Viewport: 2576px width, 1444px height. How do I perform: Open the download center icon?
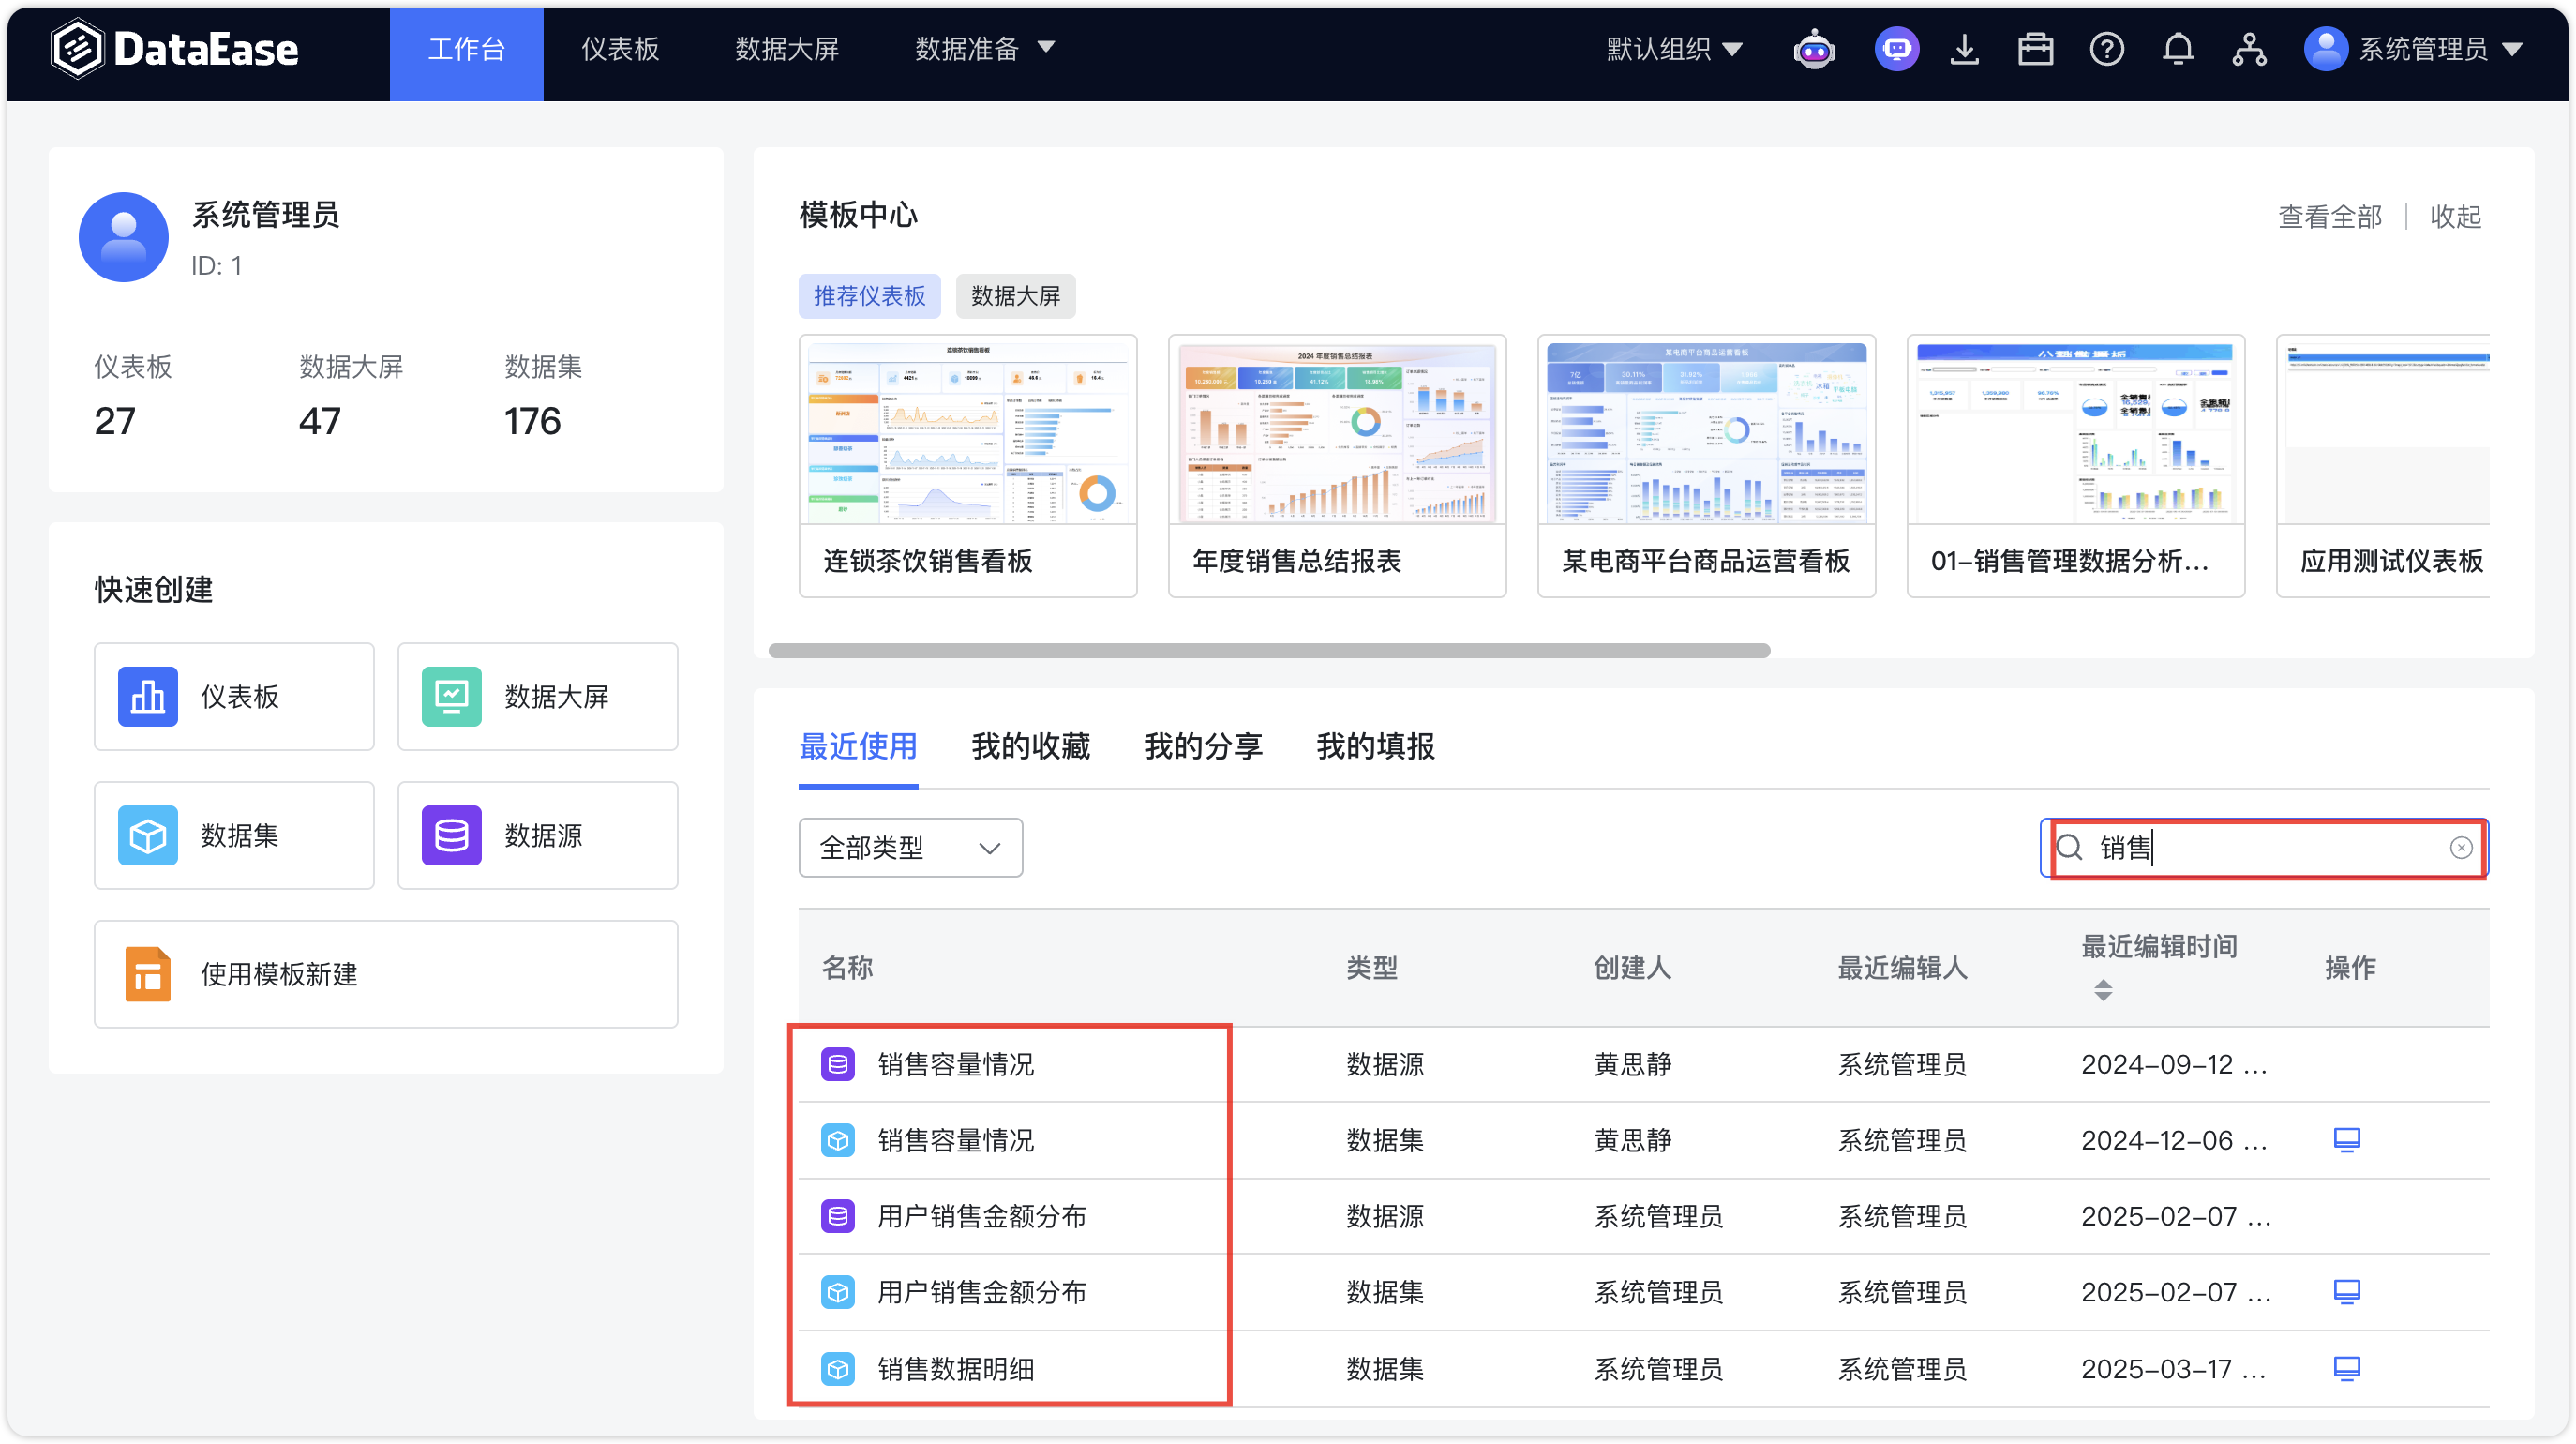[x=1965, y=48]
